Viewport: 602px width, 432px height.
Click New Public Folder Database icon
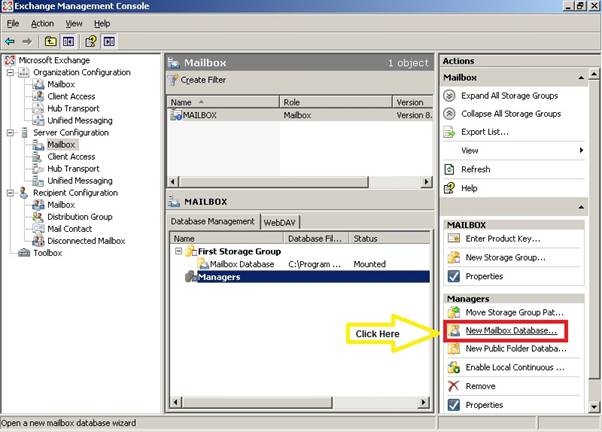[x=454, y=349]
